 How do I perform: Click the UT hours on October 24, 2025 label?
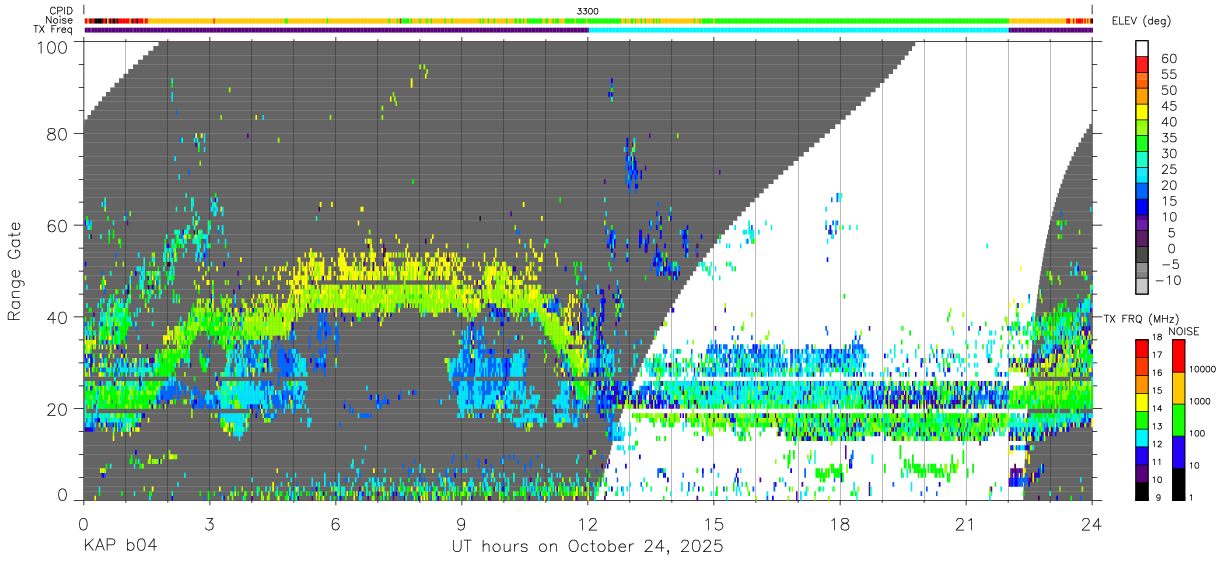pos(587,546)
